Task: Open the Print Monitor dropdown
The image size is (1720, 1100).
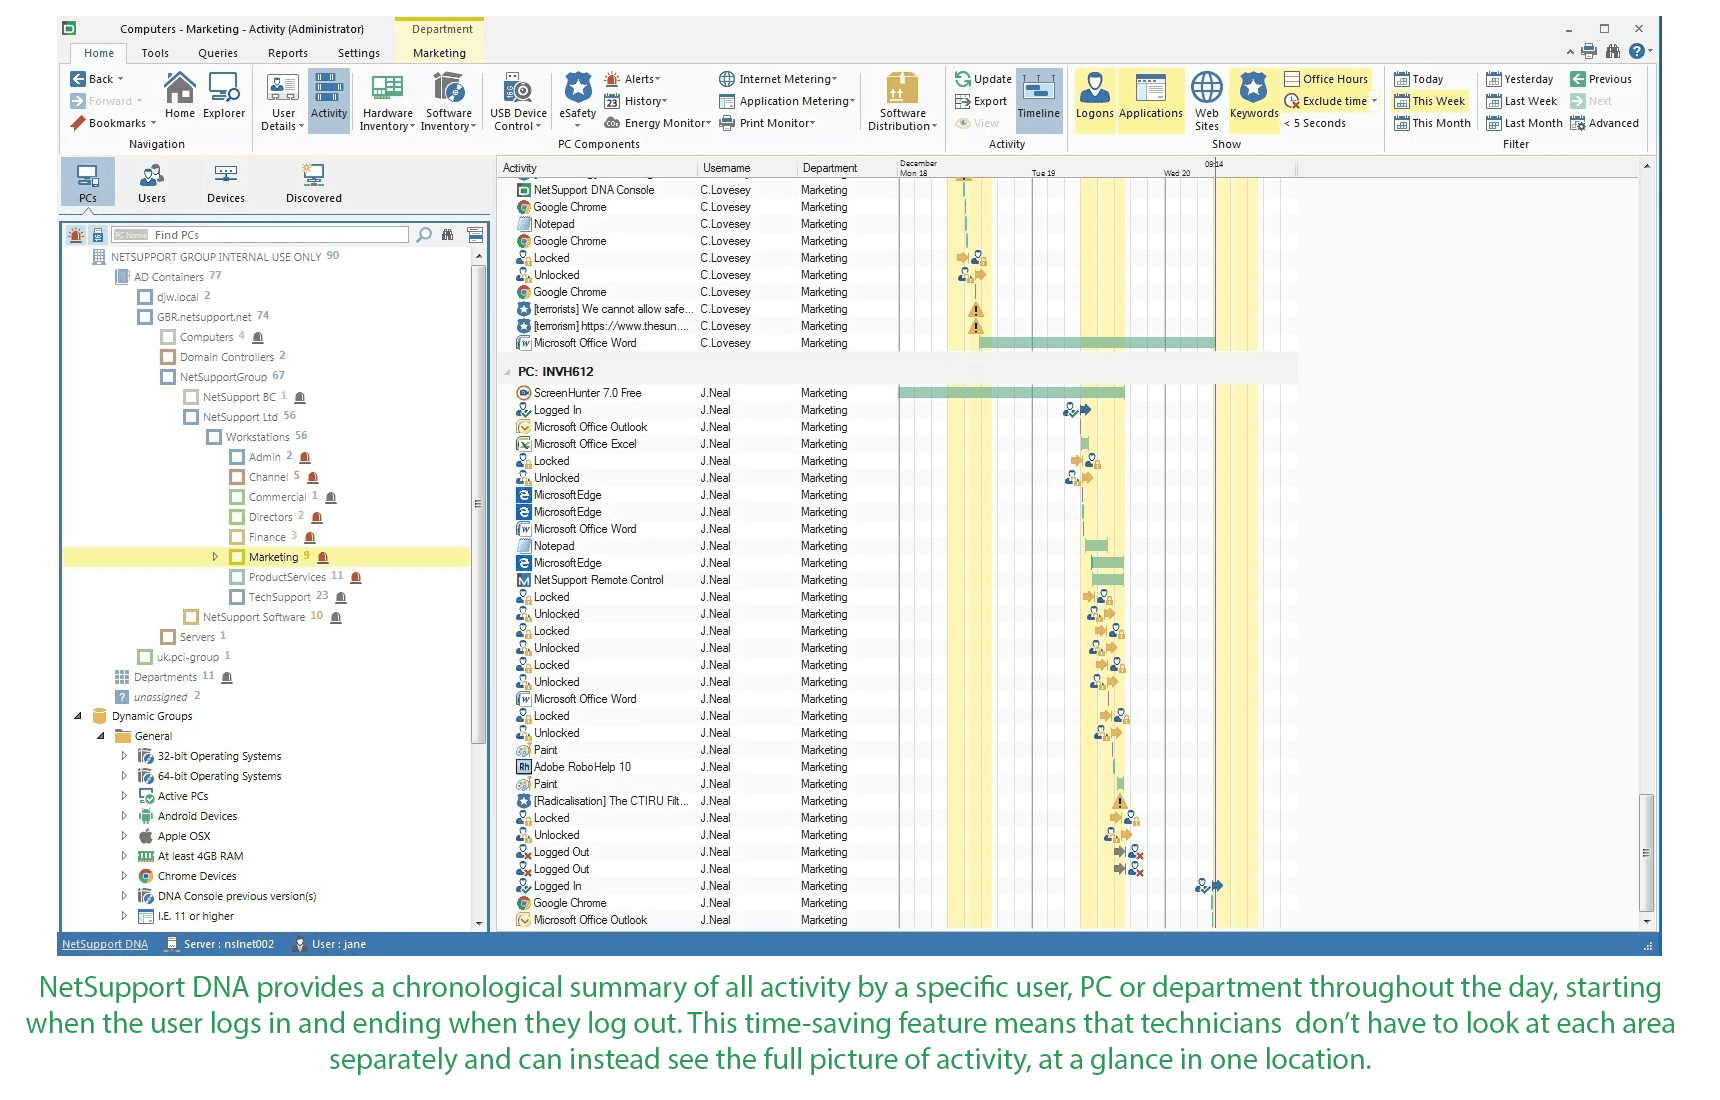Action: coord(767,123)
